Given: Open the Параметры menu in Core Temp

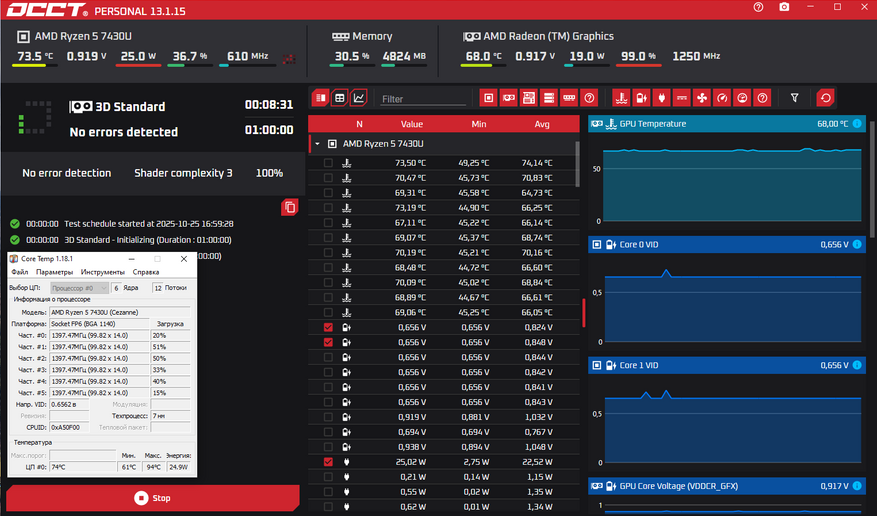Looking at the screenshot, I should coord(55,272).
